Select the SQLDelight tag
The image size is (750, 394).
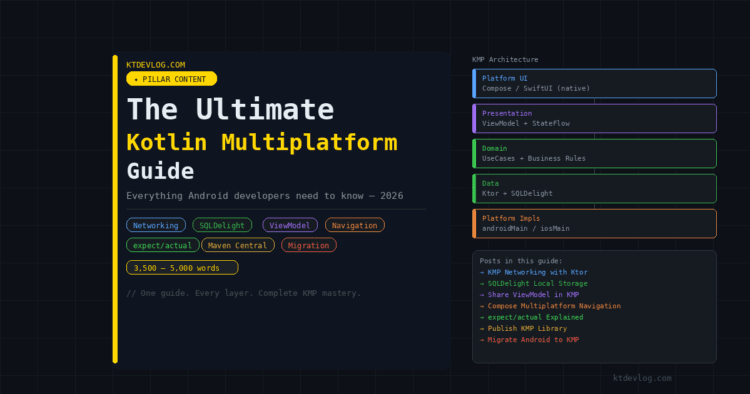(x=222, y=225)
